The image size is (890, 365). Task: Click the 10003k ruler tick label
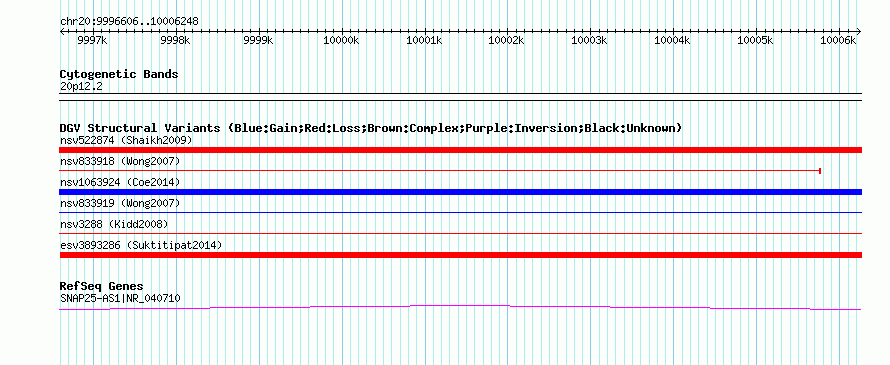click(590, 41)
